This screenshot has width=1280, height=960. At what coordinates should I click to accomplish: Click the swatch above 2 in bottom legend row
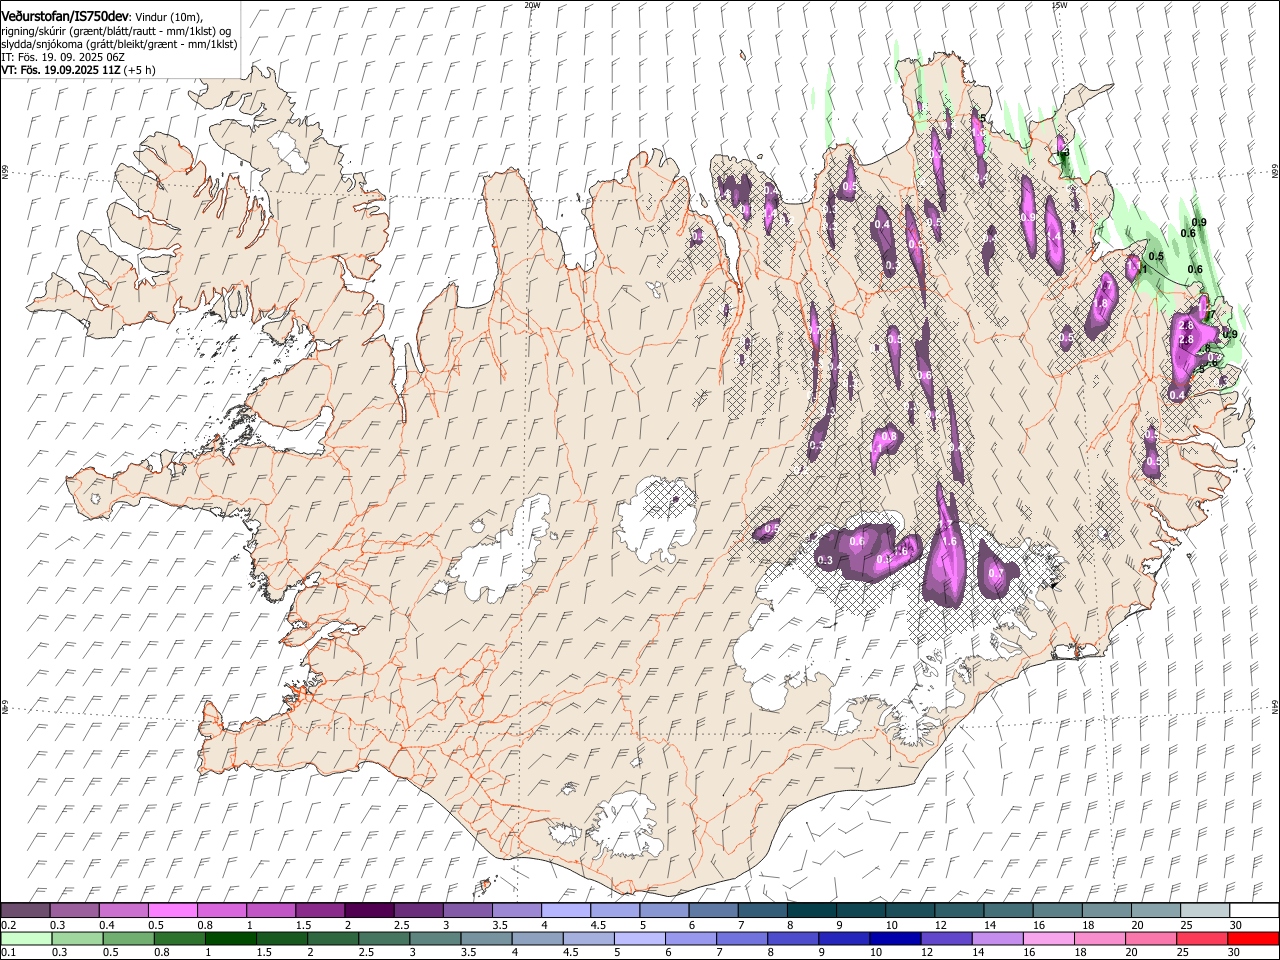click(x=334, y=939)
